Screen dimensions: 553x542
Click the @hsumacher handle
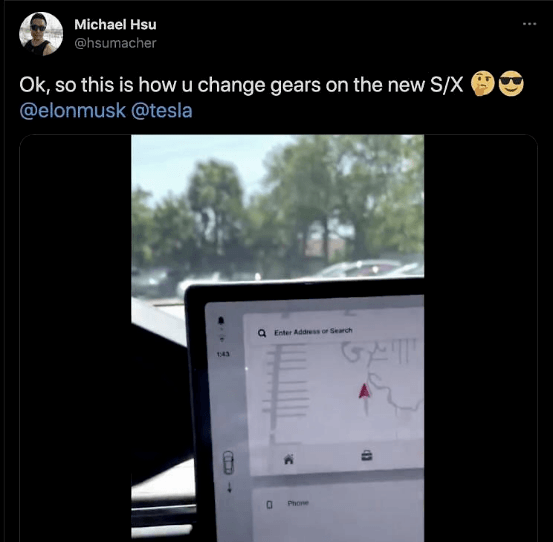(115, 43)
